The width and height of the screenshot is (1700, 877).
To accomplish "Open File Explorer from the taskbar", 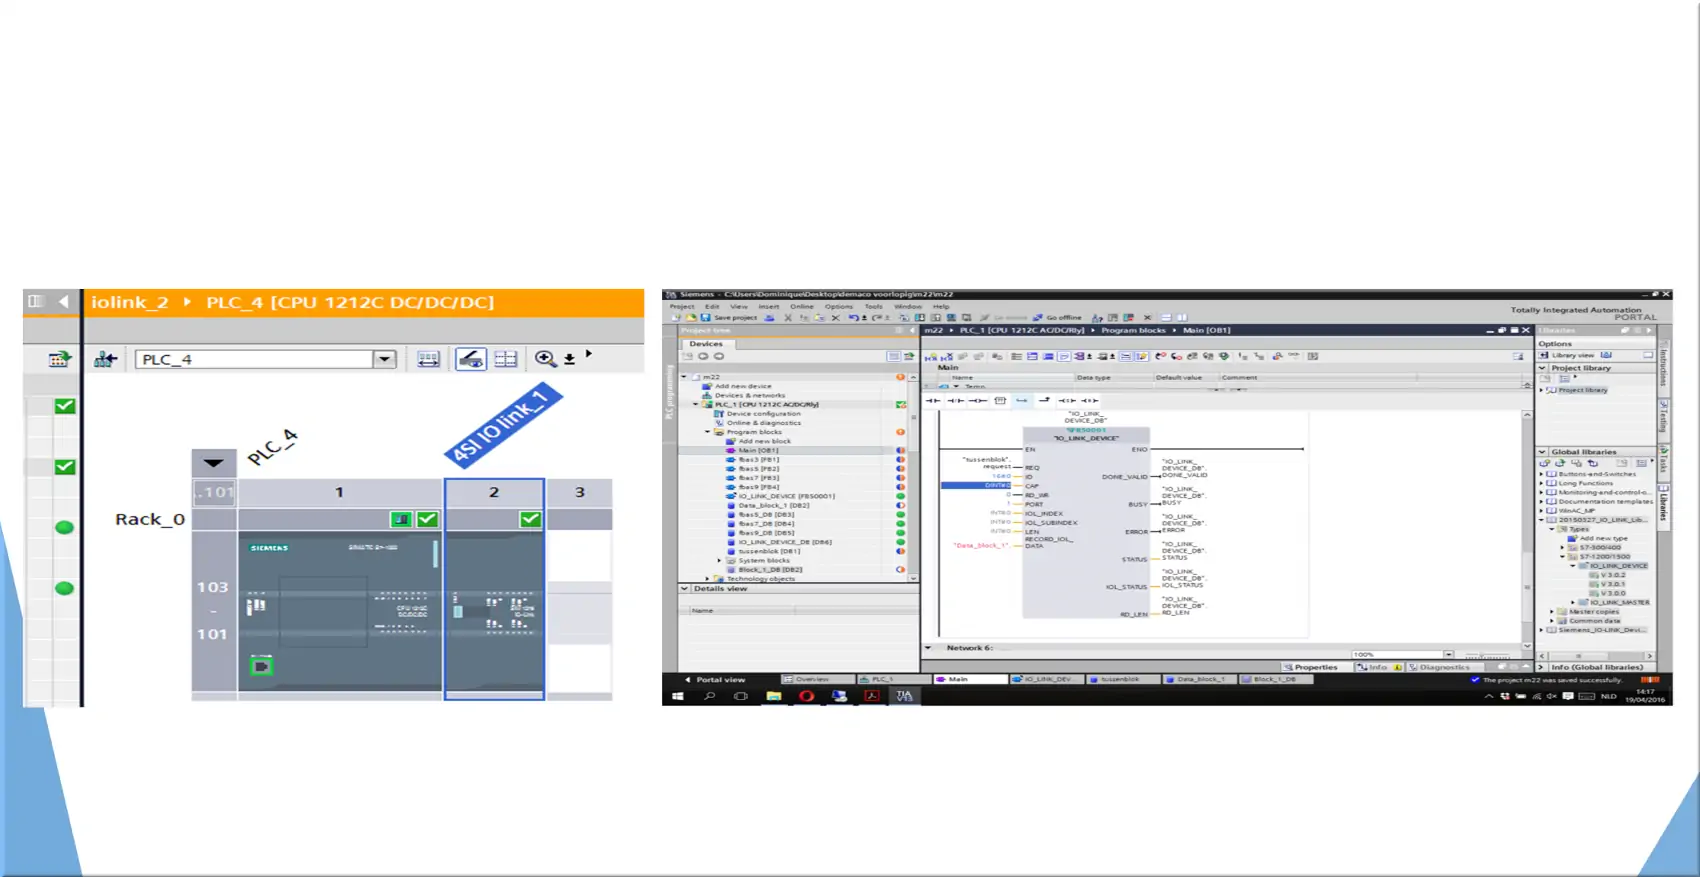I will click(773, 696).
